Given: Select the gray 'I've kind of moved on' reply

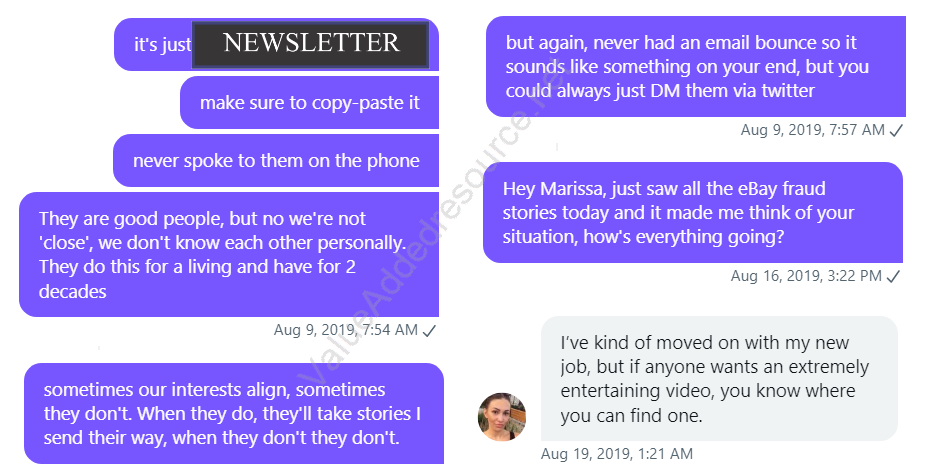Looking at the screenshot, I should click(x=719, y=379).
